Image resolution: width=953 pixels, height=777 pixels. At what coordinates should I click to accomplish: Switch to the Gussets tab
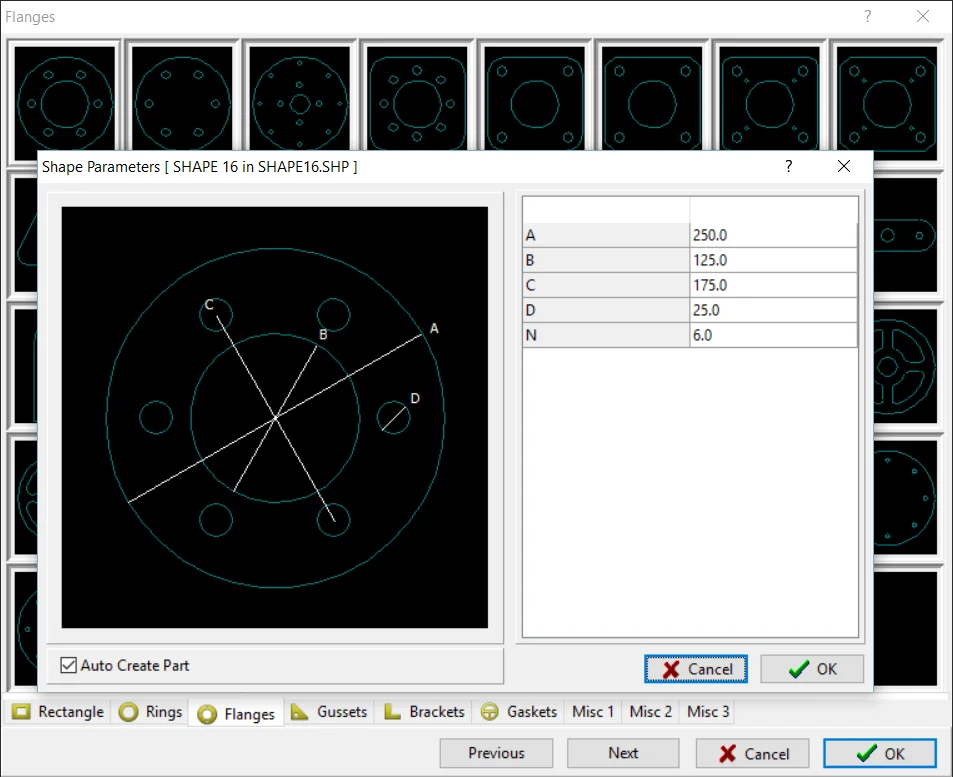[x=329, y=711]
